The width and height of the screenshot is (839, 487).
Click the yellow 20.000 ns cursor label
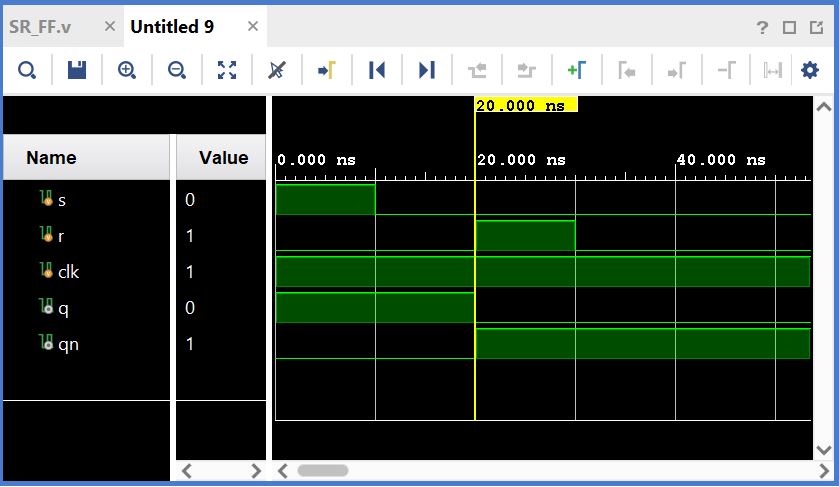[x=525, y=105]
